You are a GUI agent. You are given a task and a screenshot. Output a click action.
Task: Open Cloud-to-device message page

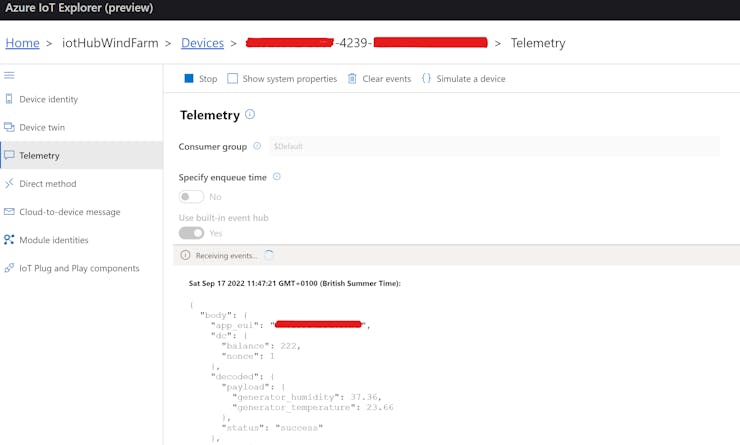pyautogui.click(x=82, y=212)
